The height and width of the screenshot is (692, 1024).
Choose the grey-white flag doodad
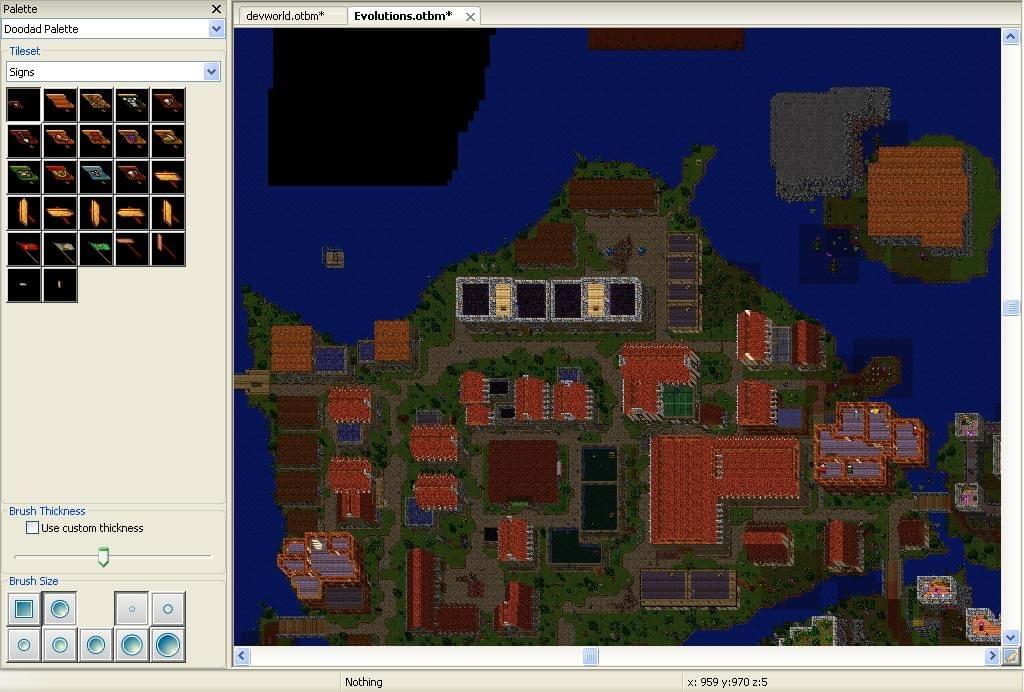click(60, 248)
